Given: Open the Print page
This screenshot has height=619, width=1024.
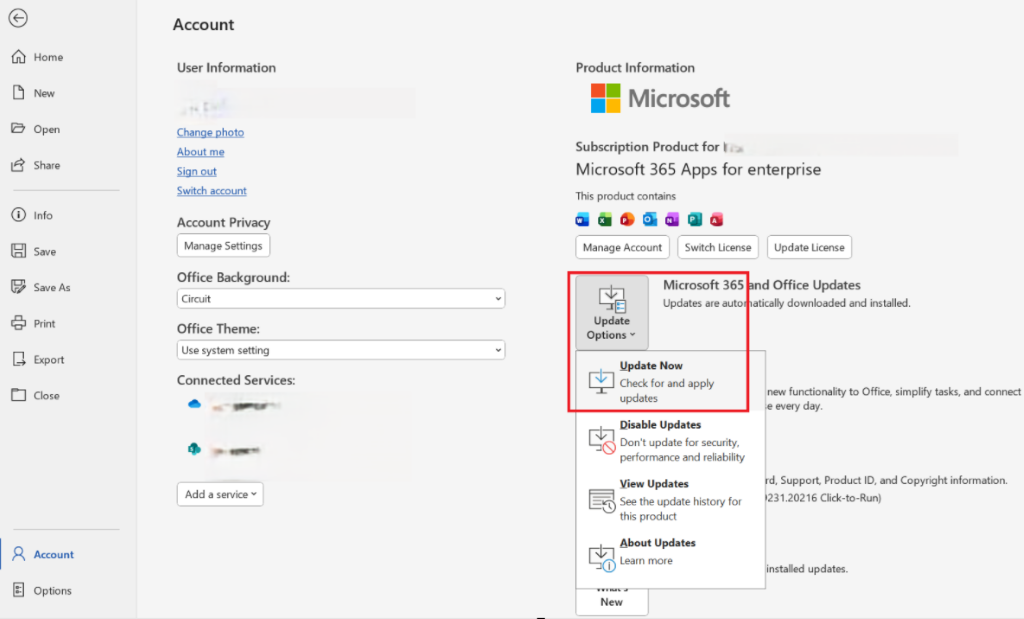Looking at the screenshot, I should (33, 323).
